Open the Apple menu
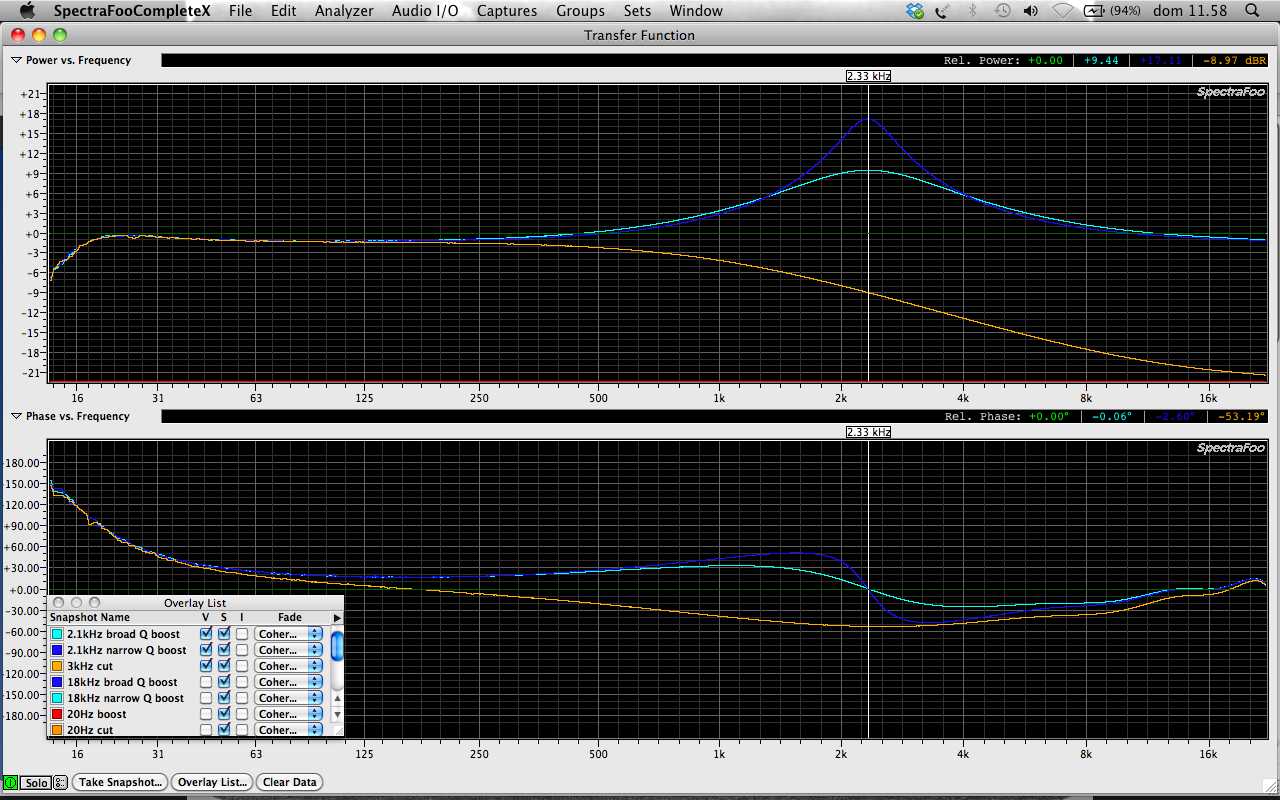 (x=27, y=11)
